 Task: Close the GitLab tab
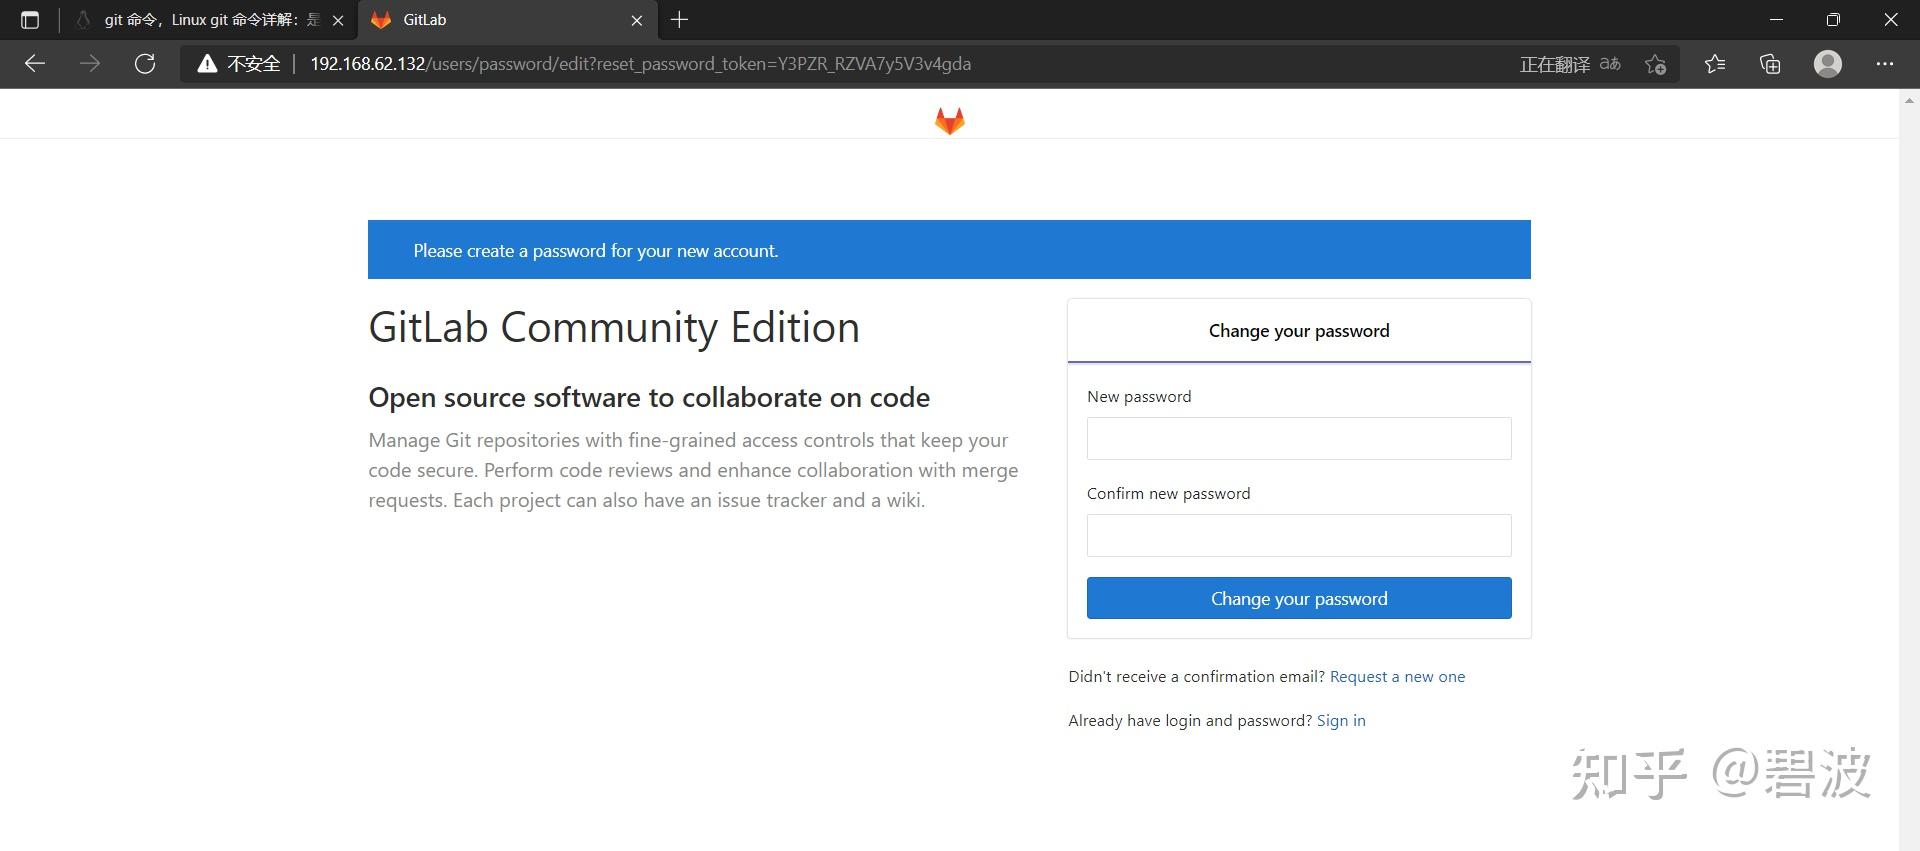pyautogui.click(x=637, y=20)
